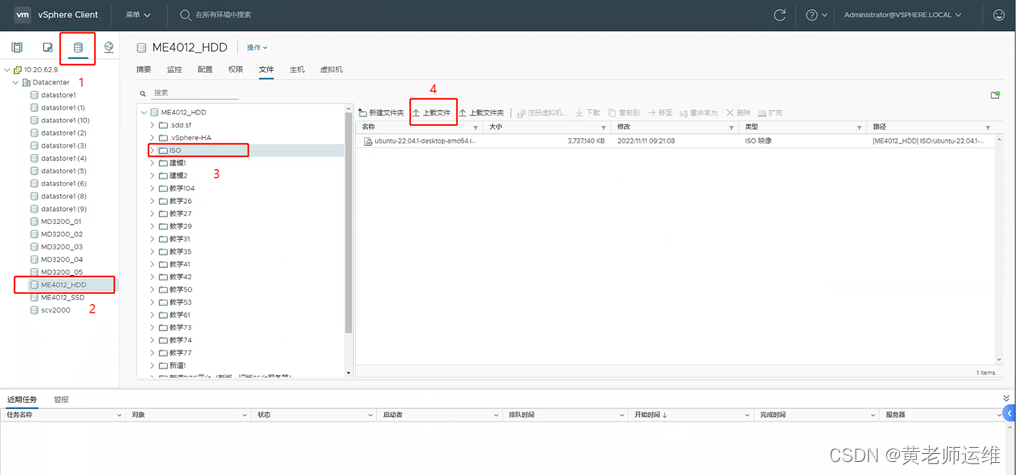Click the 新建文件夹 new folder button
The width and height of the screenshot is (1016, 475).
pyautogui.click(x=381, y=113)
